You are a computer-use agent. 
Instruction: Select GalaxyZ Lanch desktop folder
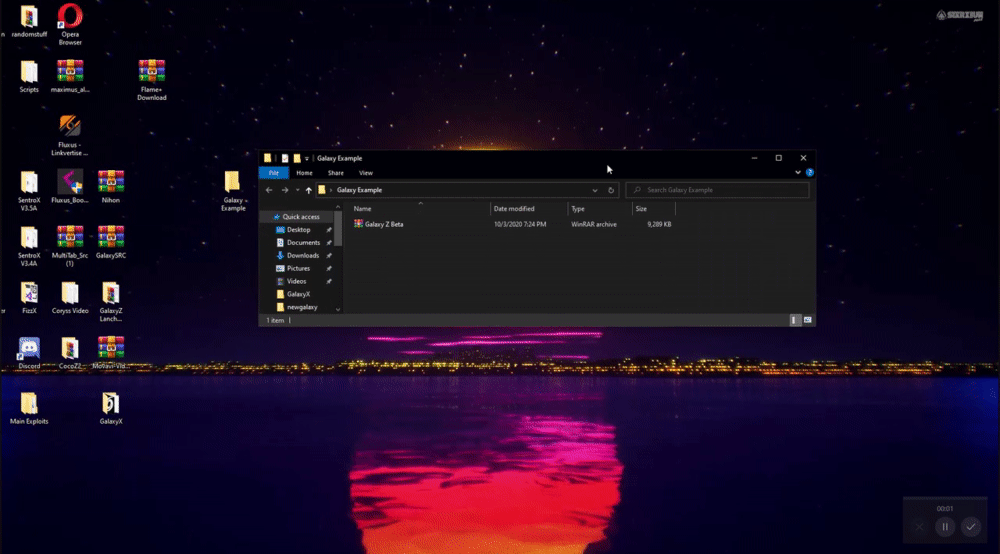click(111, 302)
